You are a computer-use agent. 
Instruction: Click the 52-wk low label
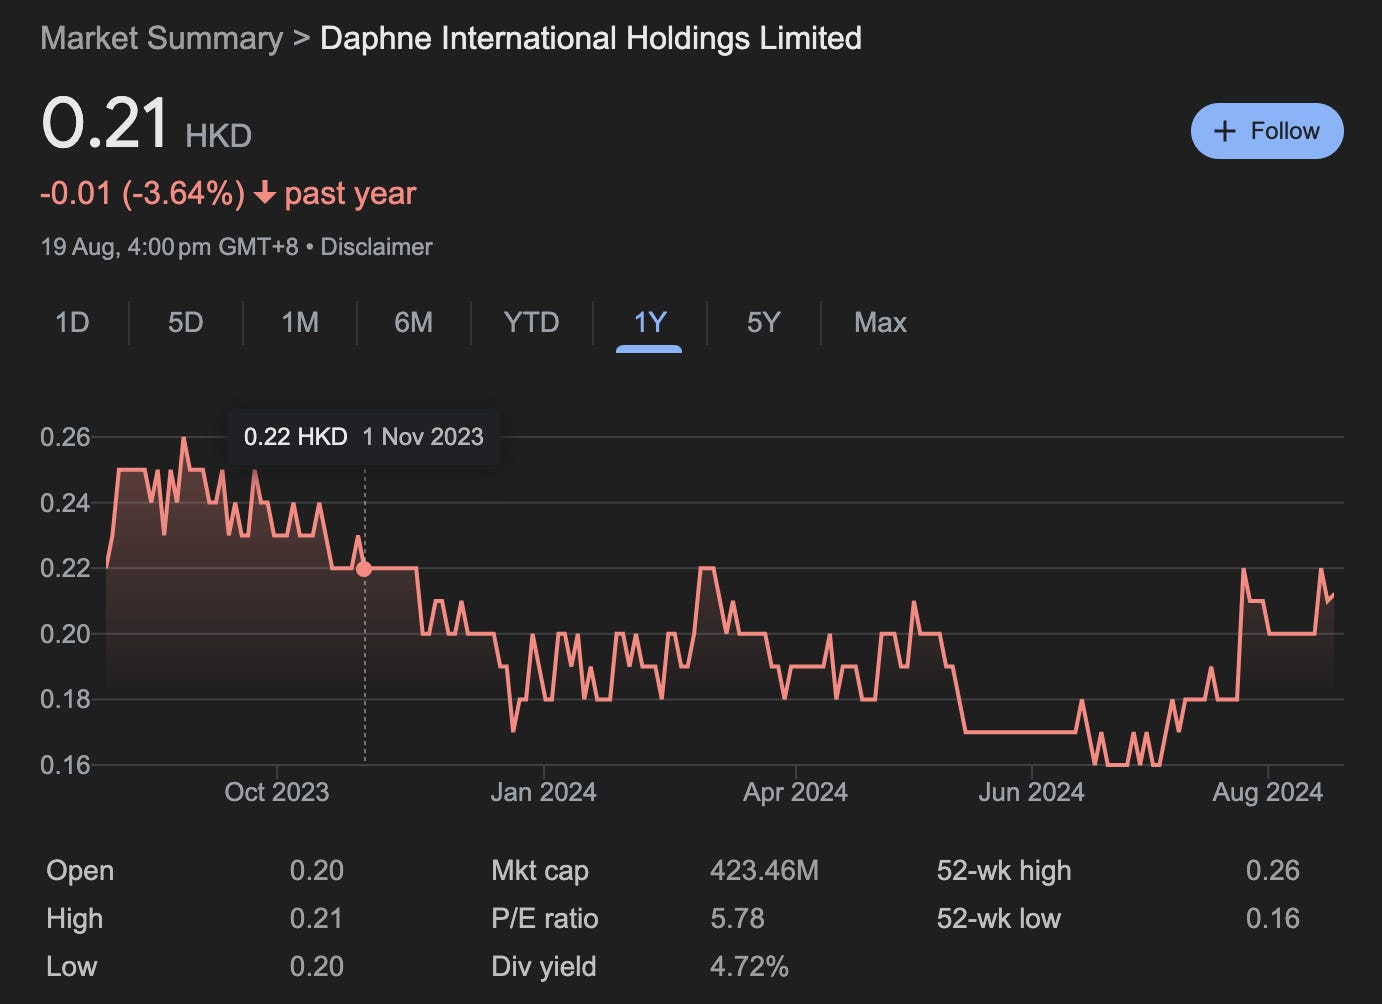(x=999, y=919)
